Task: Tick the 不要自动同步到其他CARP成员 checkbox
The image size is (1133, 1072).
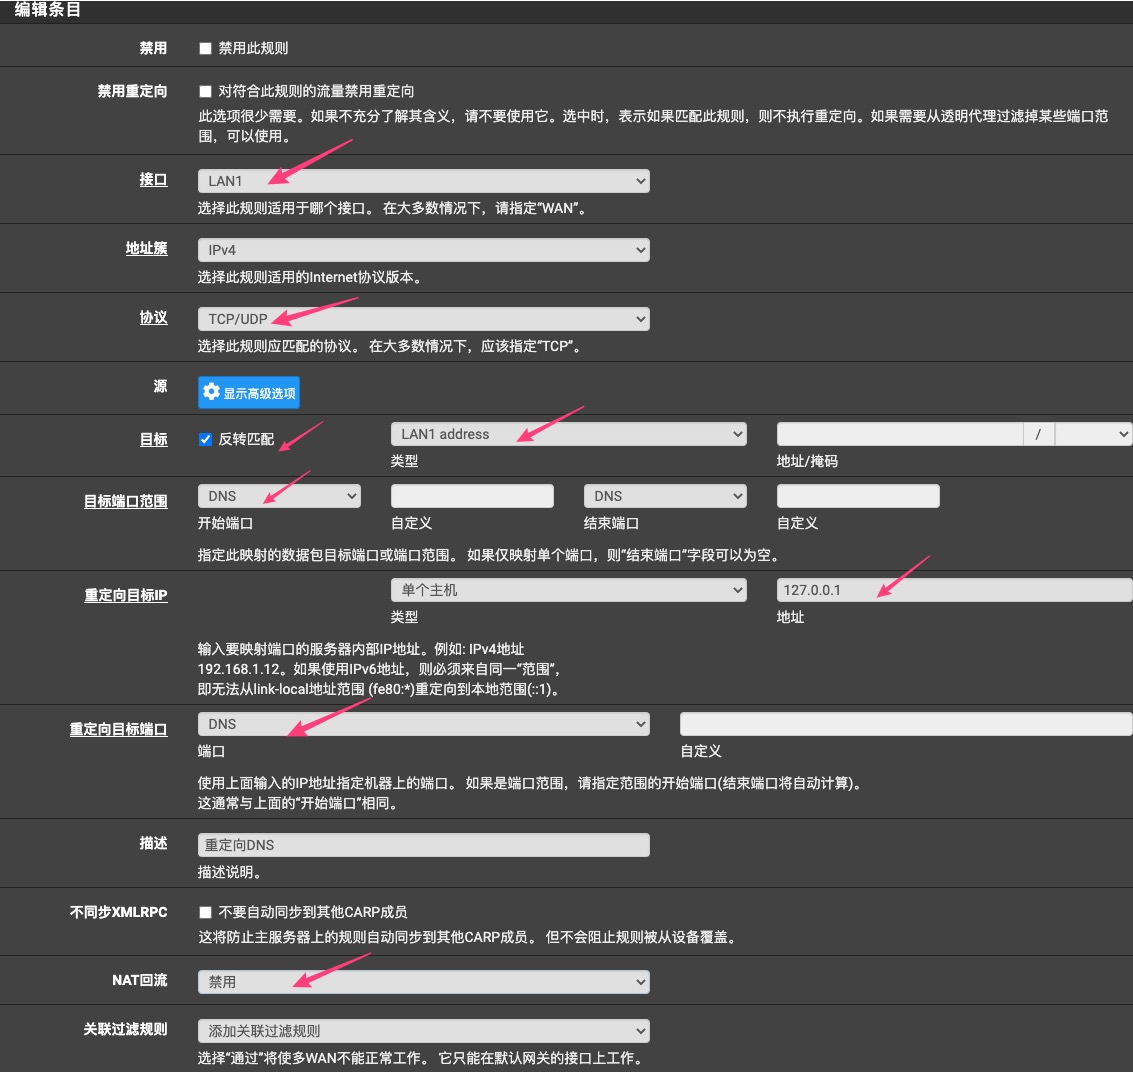Action: tap(206, 912)
